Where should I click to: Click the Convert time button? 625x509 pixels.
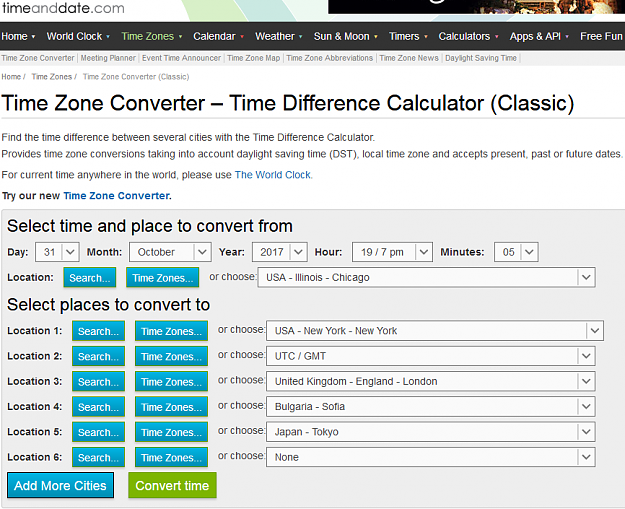172,485
